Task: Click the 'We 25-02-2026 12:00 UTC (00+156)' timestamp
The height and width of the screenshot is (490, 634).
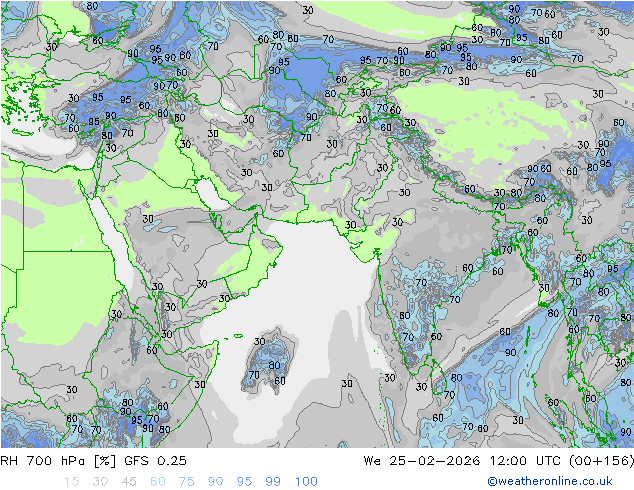Action: point(499,460)
